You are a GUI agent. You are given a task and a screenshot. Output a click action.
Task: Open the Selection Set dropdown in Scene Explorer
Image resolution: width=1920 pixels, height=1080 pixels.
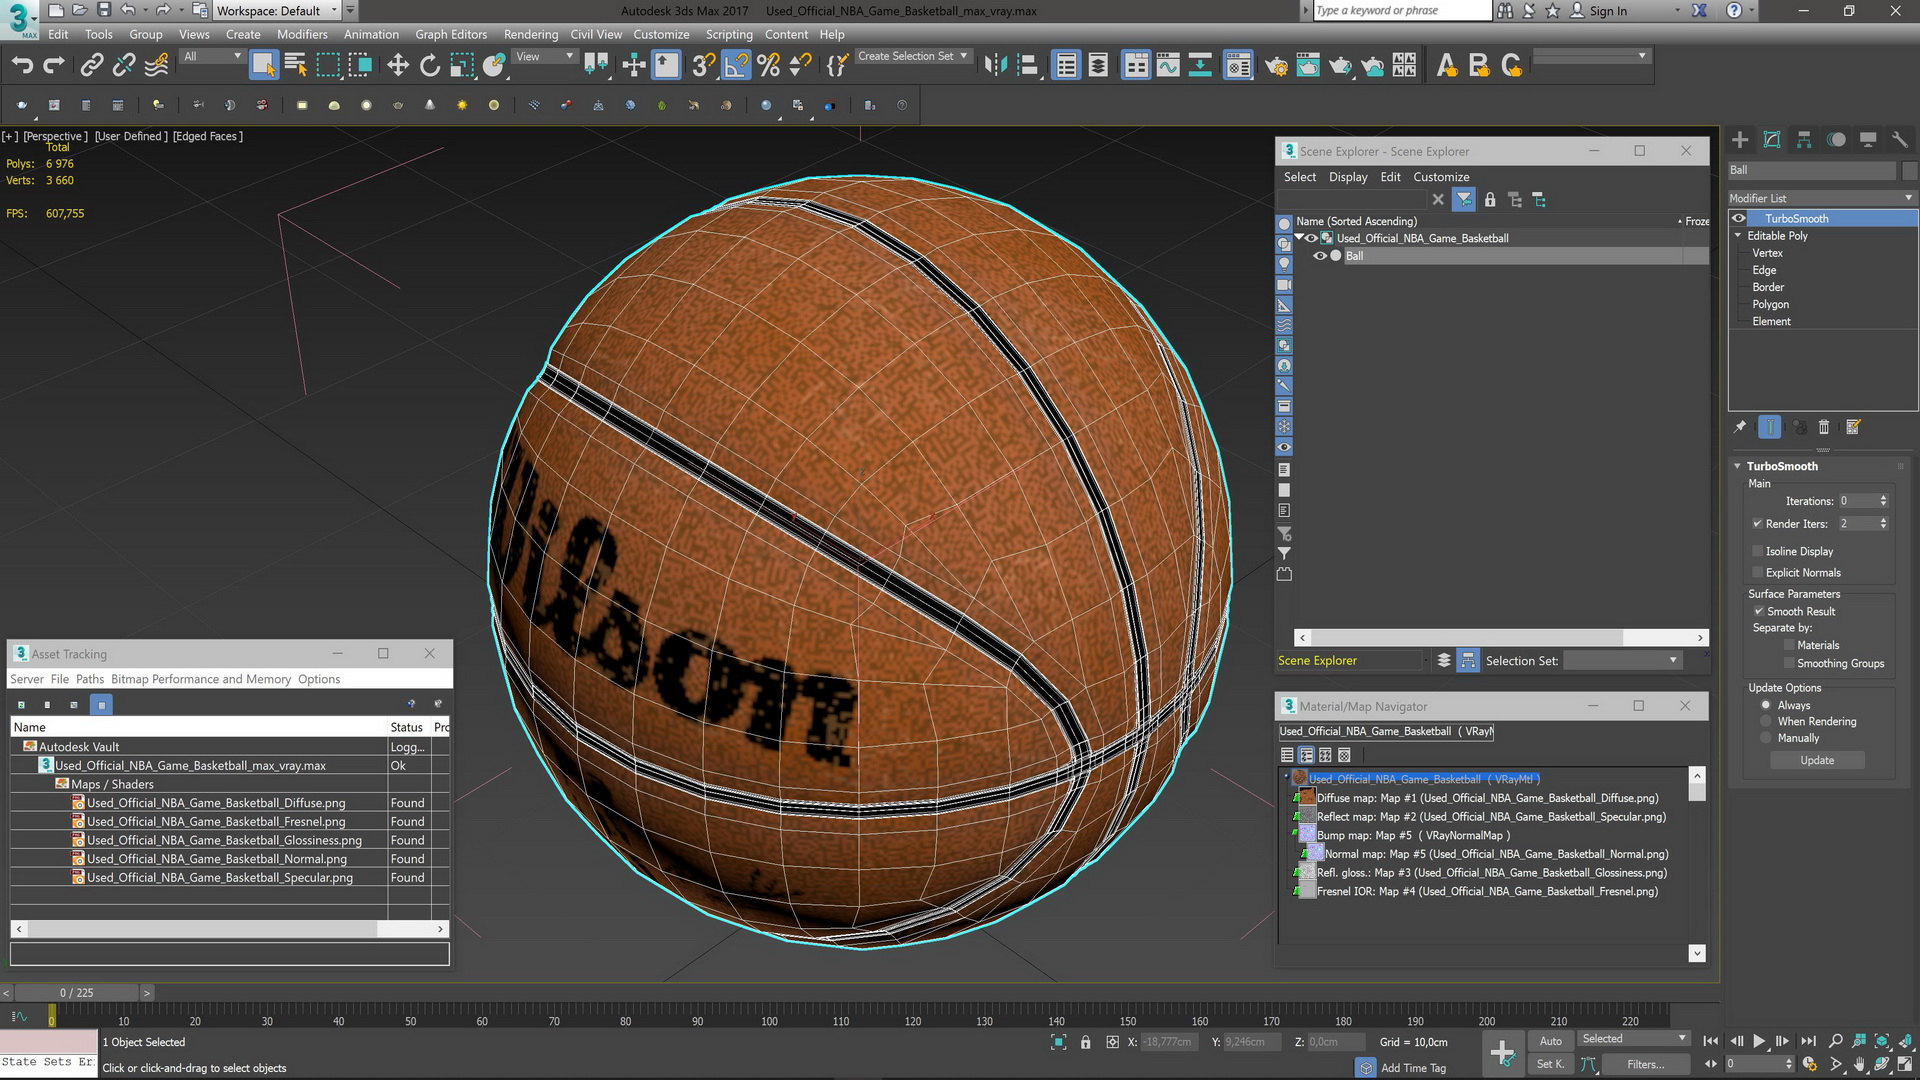coord(1622,660)
